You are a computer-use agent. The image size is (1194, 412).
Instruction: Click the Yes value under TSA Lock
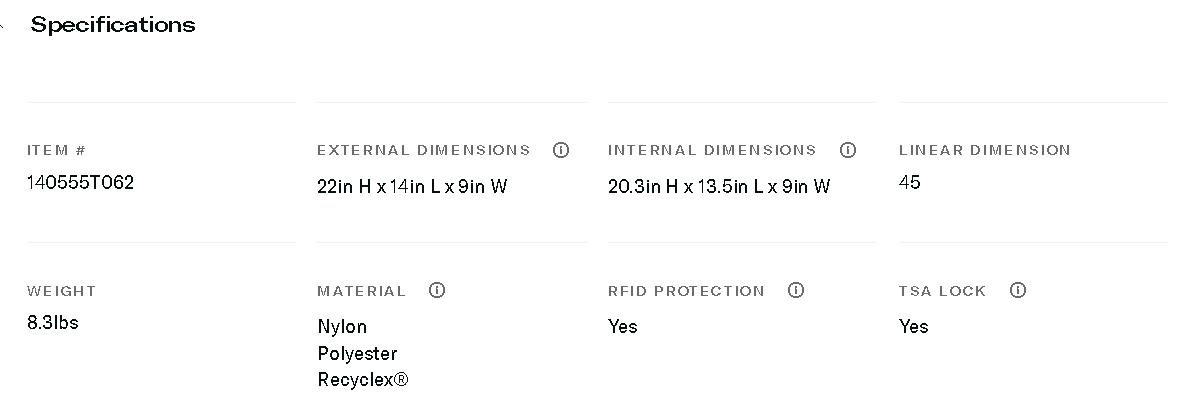[913, 326]
